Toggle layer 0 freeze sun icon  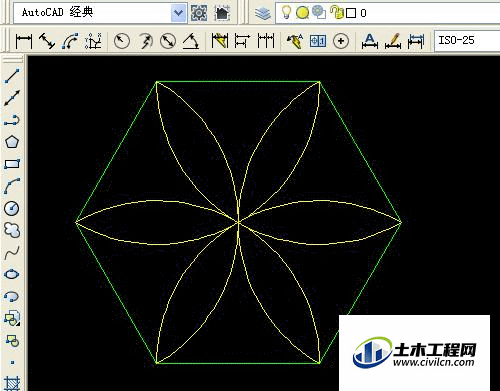pyautogui.click(x=302, y=13)
